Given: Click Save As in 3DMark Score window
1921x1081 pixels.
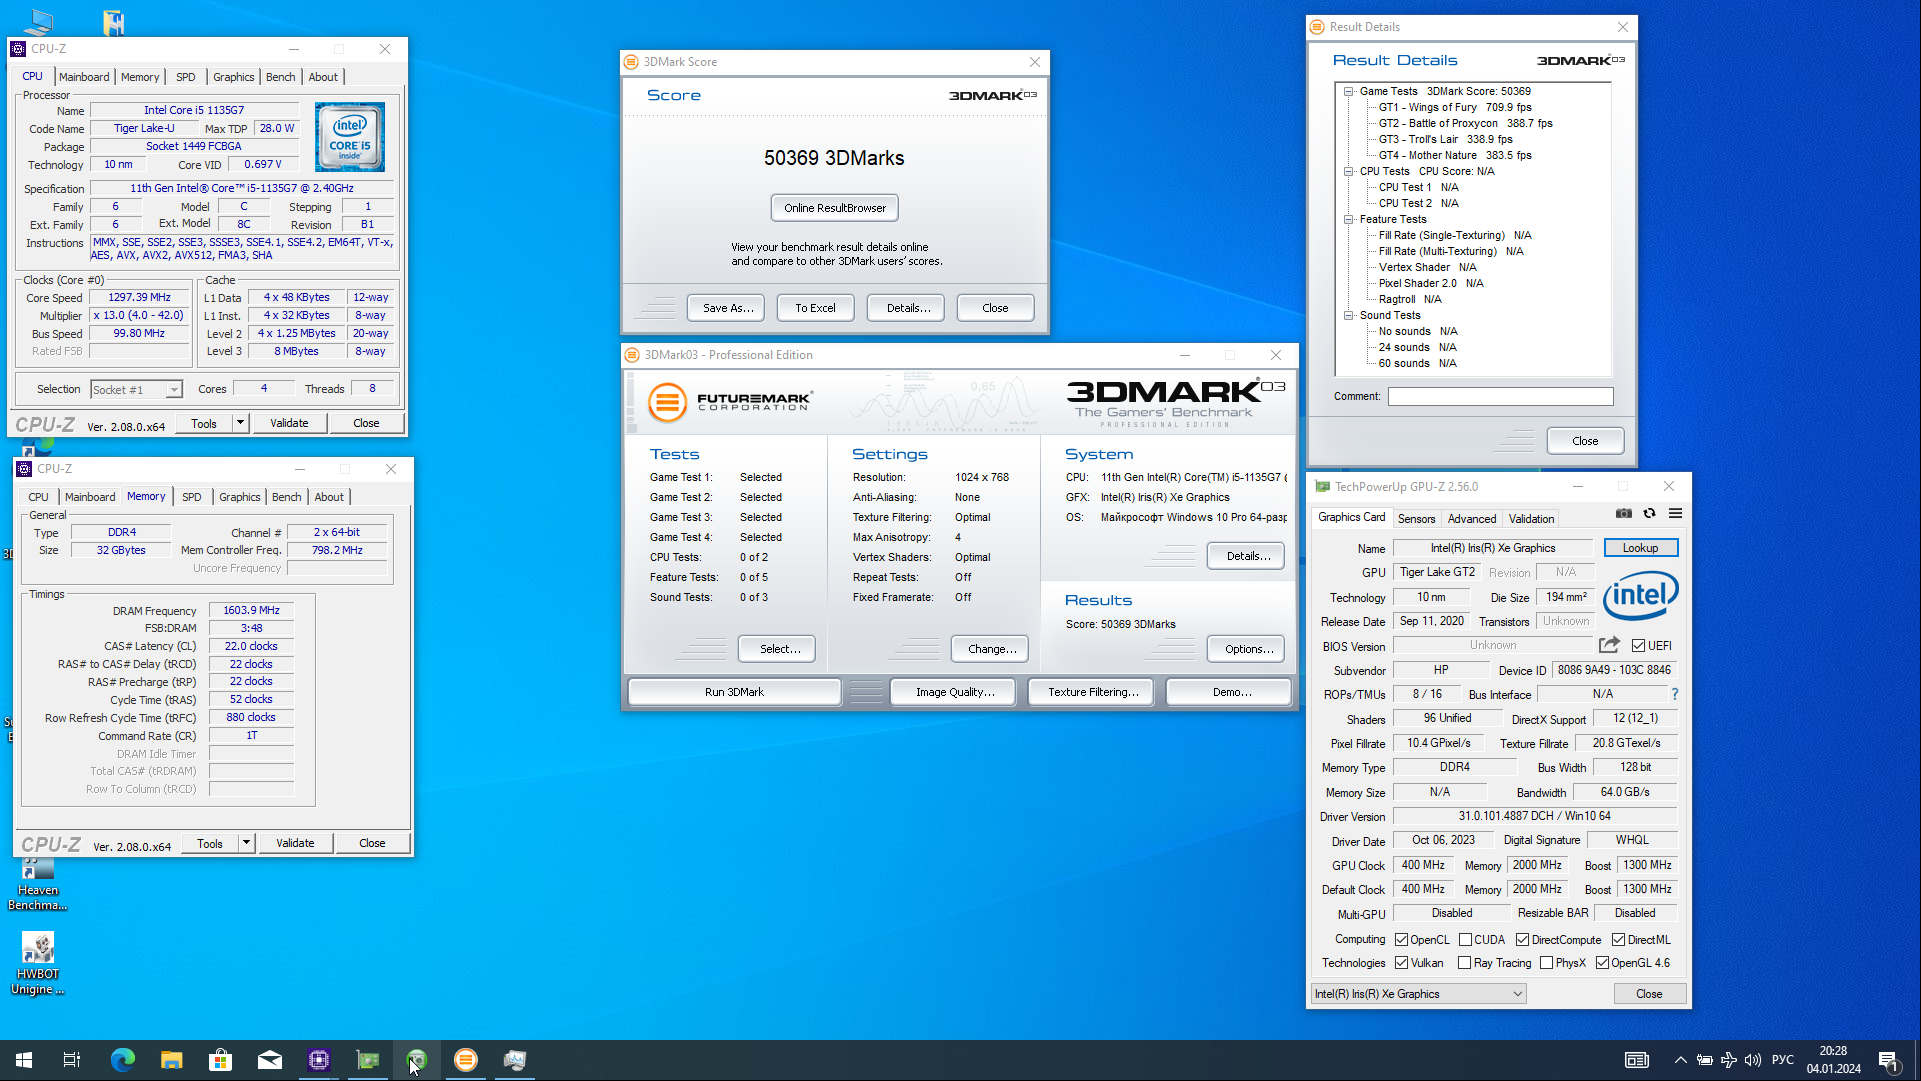Looking at the screenshot, I should pyautogui.click(x=727, y=308).
